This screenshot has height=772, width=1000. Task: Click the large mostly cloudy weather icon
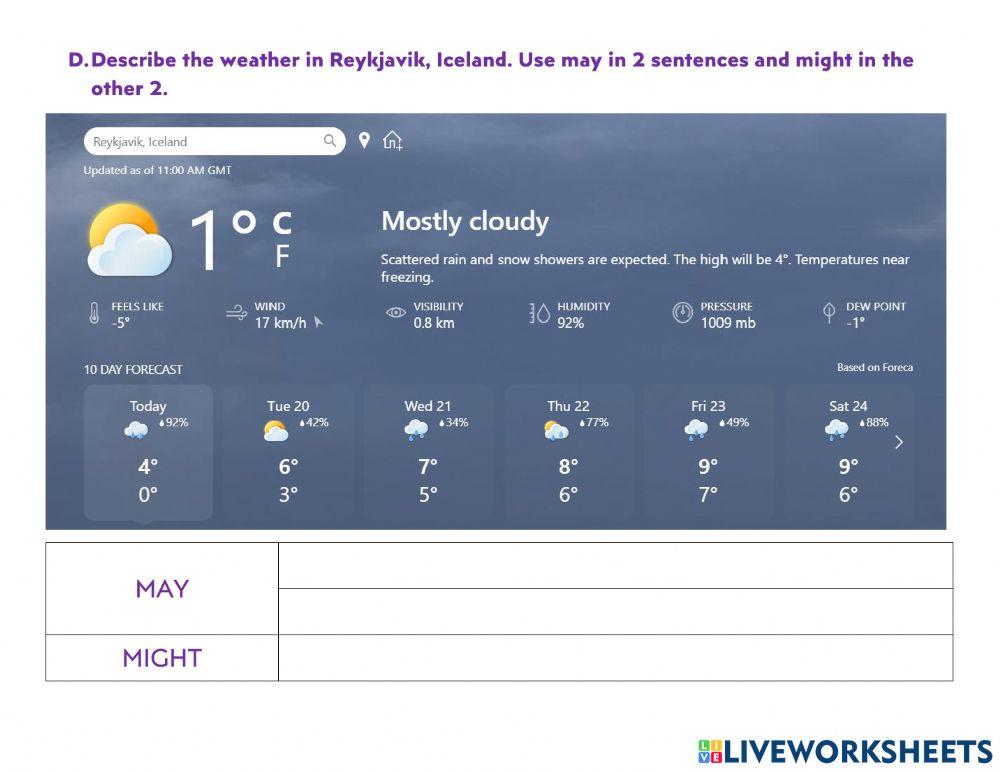[x=128, y=241]
